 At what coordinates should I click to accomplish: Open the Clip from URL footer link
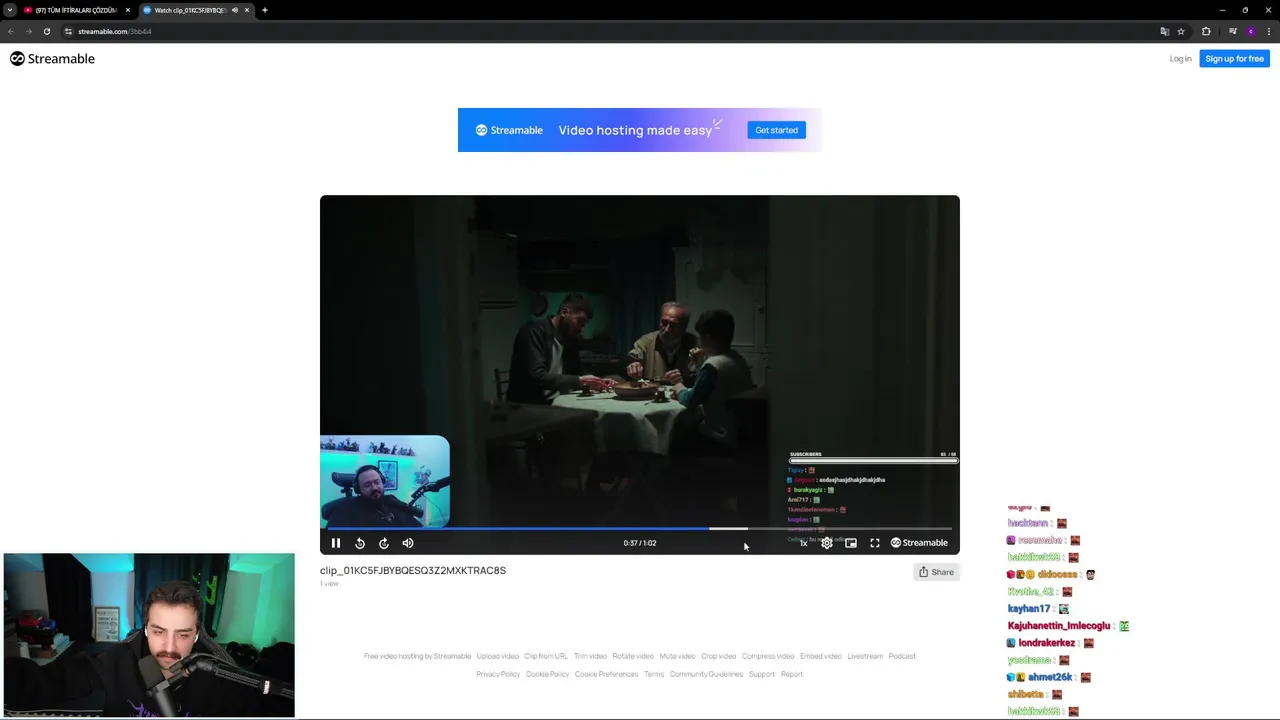pyautogui.click(x=546, y=656)
